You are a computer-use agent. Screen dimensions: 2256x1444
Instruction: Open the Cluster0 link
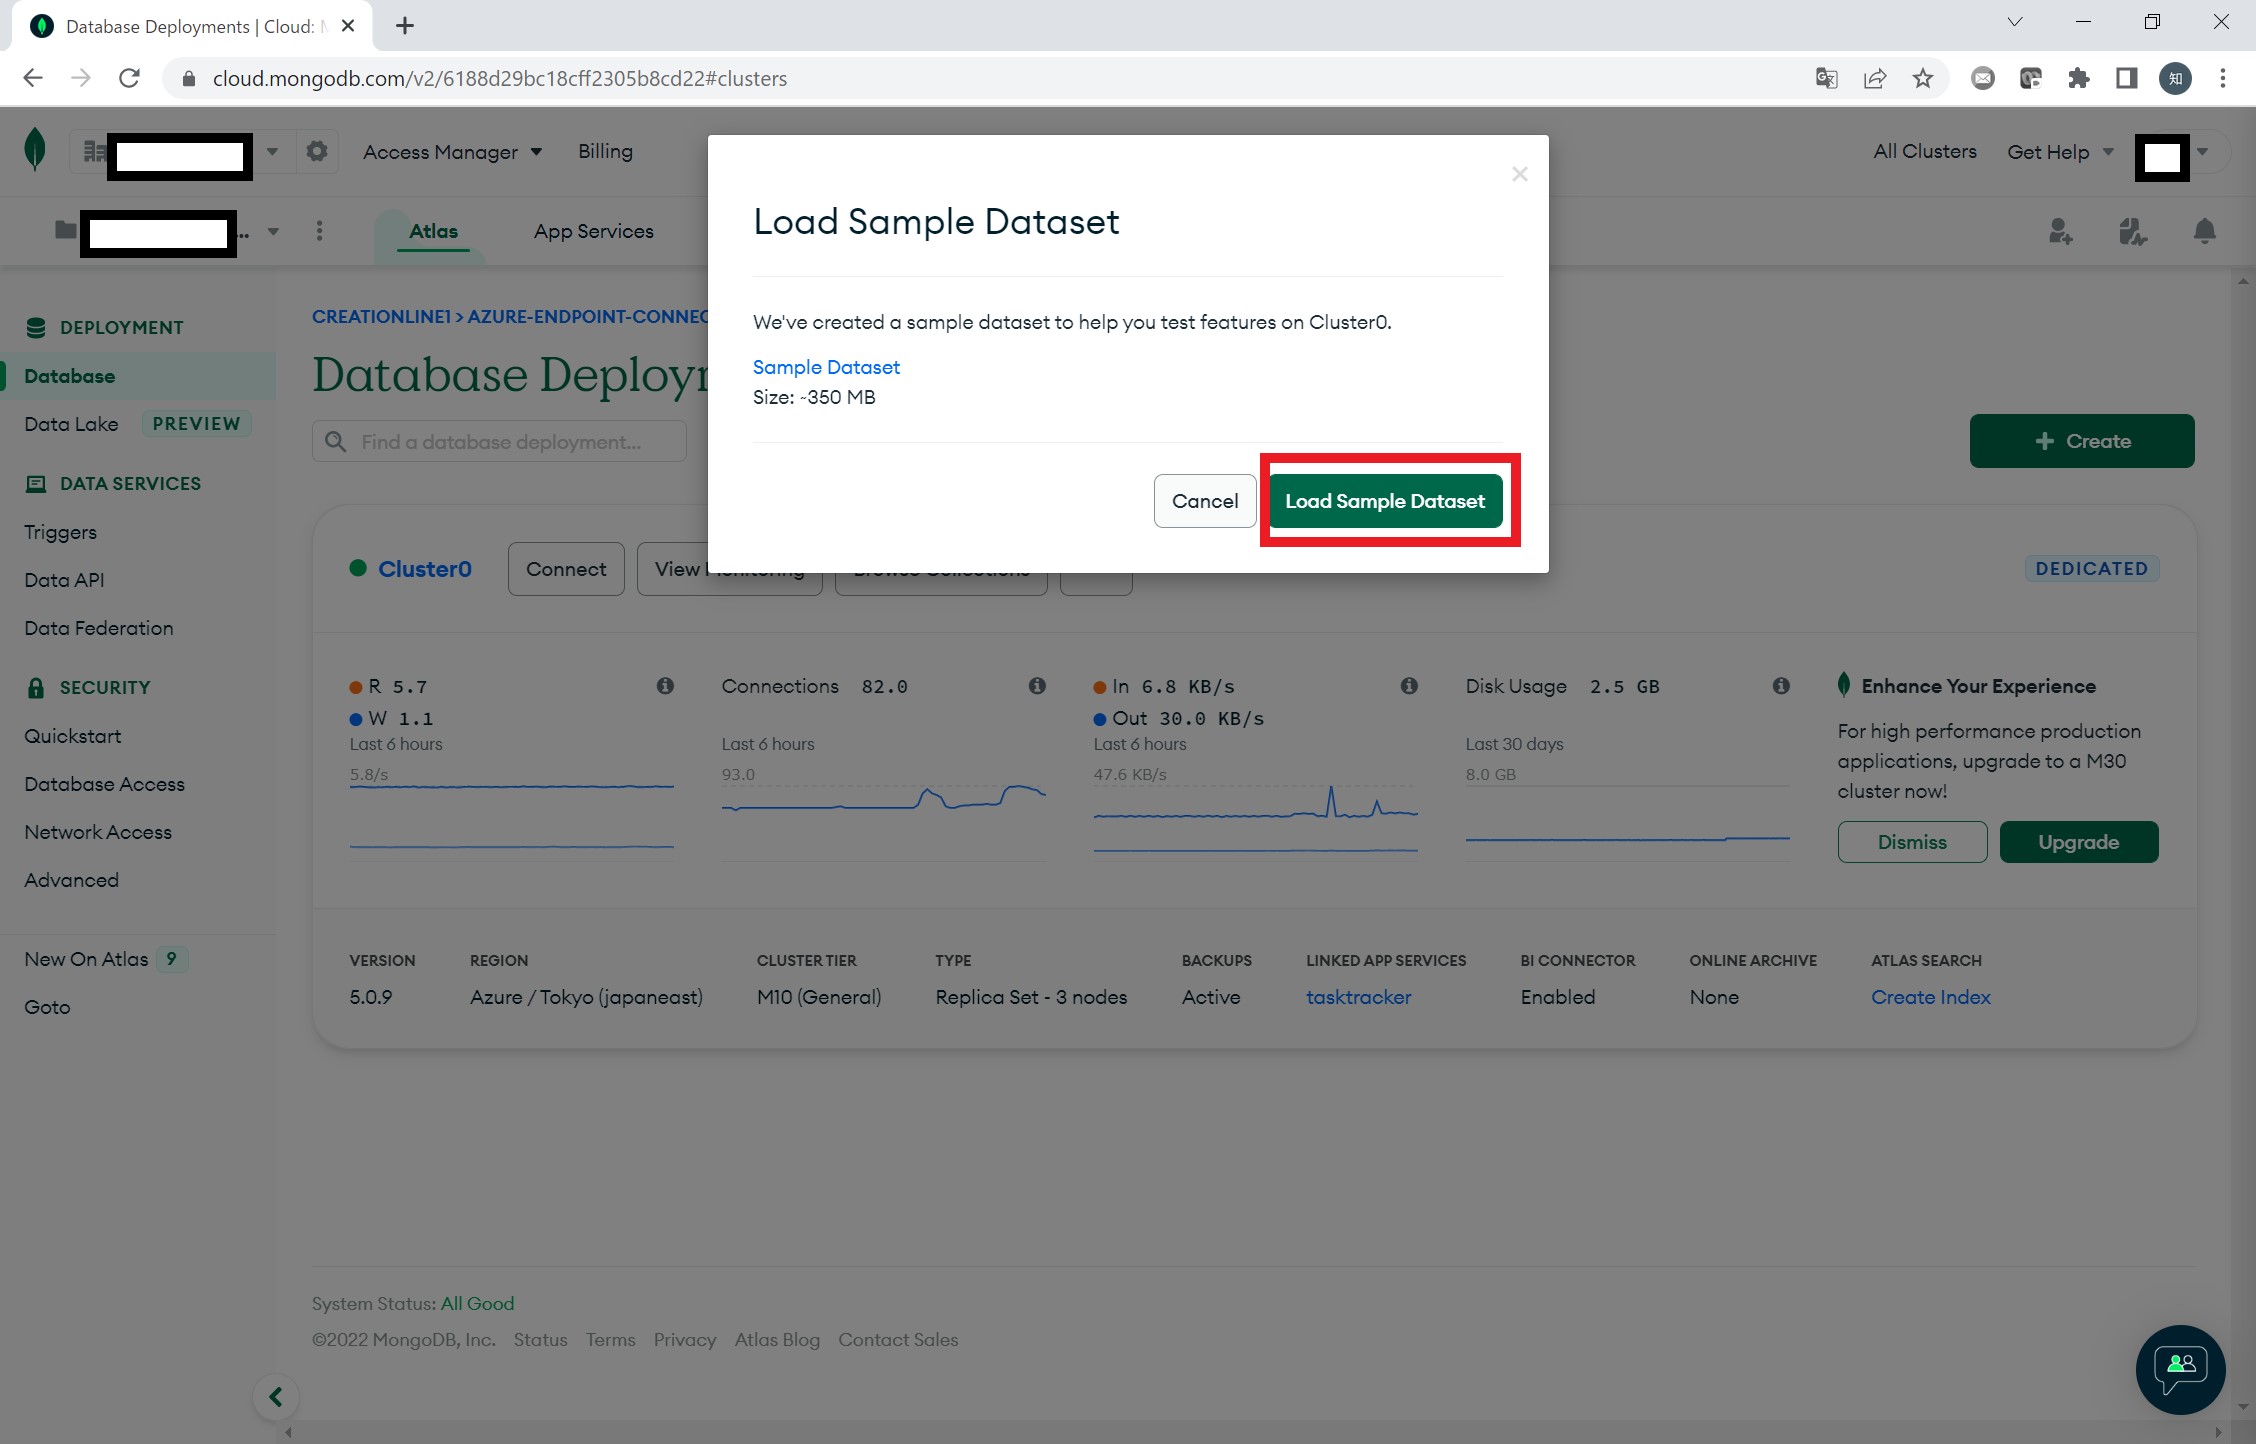click(424, 569)
